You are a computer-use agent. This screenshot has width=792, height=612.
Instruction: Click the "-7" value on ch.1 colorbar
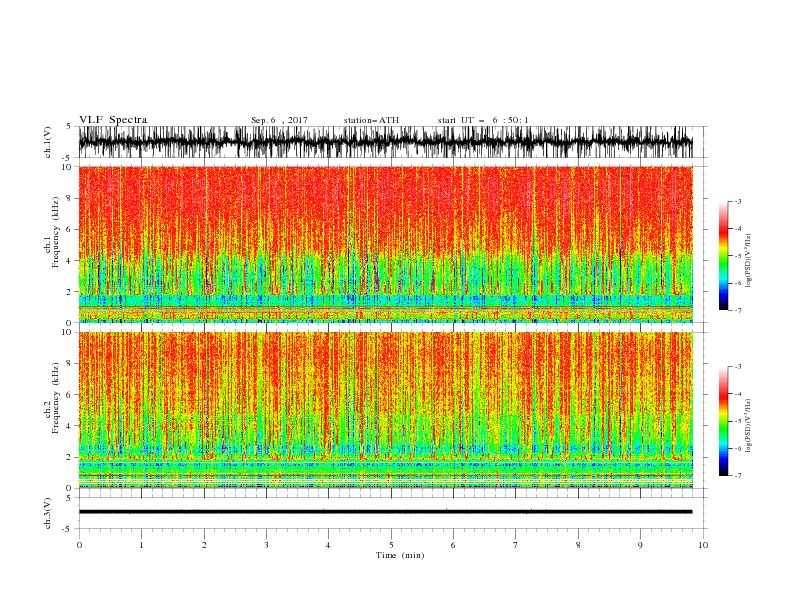[738, 310]
